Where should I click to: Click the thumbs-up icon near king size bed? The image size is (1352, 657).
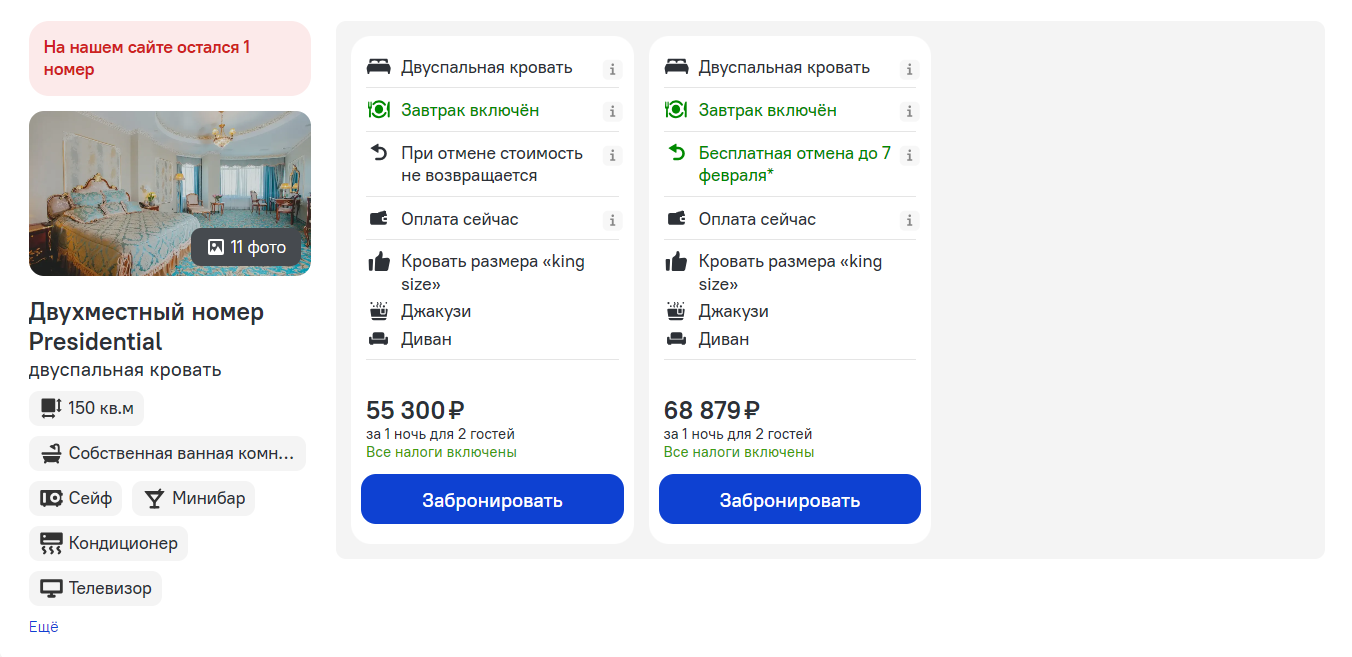(379, 261)
